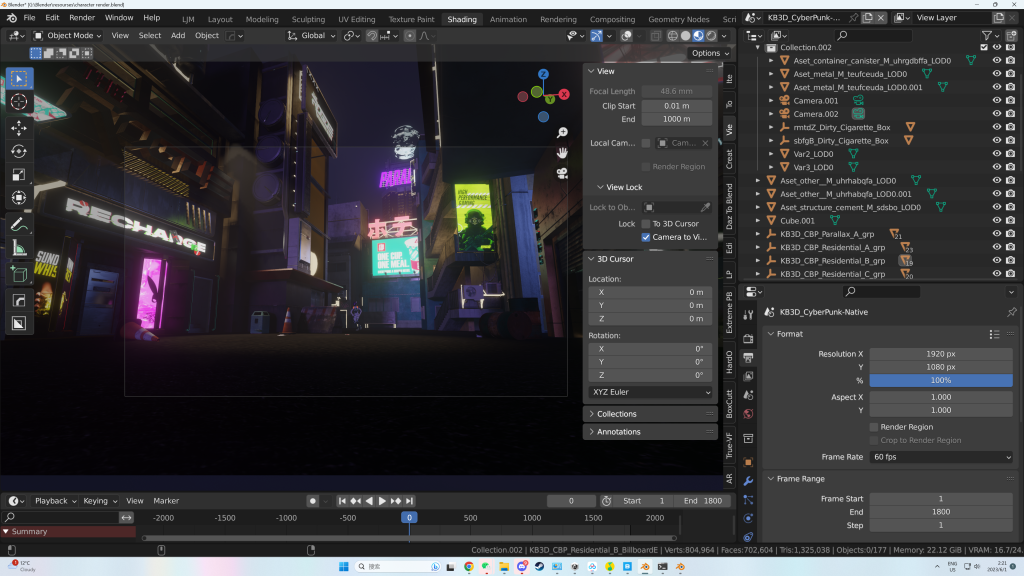The height and width of the screenshot is (576, 1024).
Task: Hide Camera.001 in the viewport
Action: tap(997, 101)
